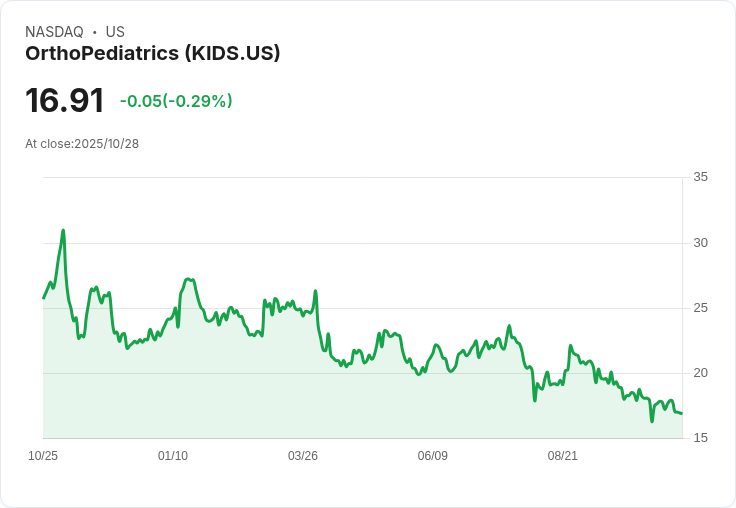Select the 16.91 closing price
Viewport: 736px width, 508px height.
click(x=64, y=100)
